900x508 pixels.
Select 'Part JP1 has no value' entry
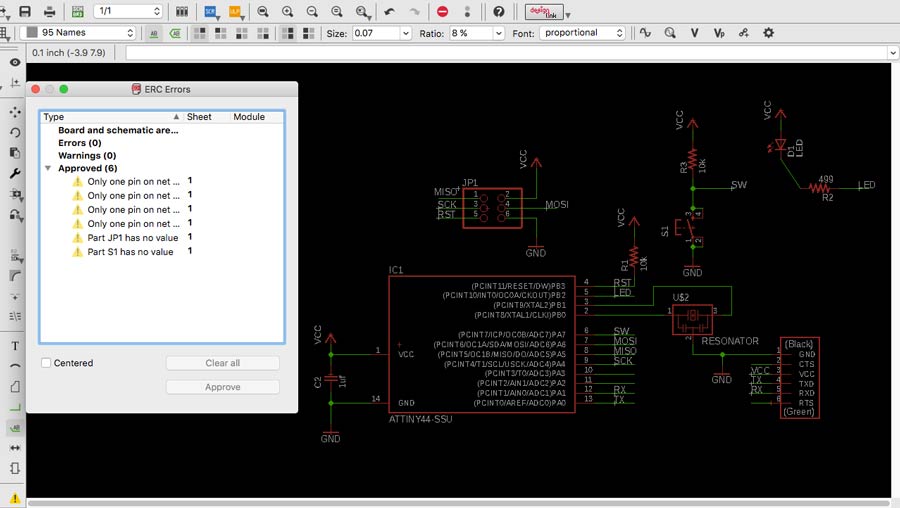coord(132,238)
